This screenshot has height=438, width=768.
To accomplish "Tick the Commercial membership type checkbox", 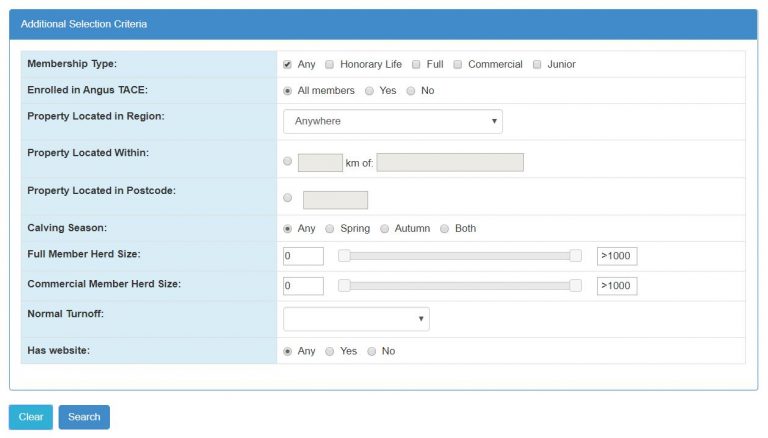I will [x=458, y=64].
